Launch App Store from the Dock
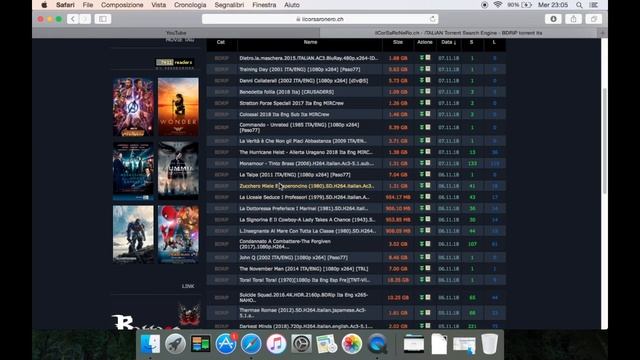Image resolution: width=640 pixels, height=360 pixels. [226, 344]
